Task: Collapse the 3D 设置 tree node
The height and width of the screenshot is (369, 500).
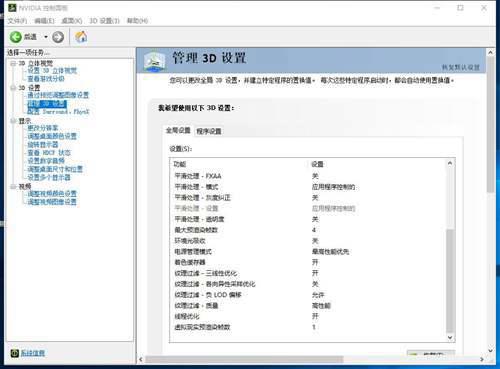Action: [x=13, y=88]
